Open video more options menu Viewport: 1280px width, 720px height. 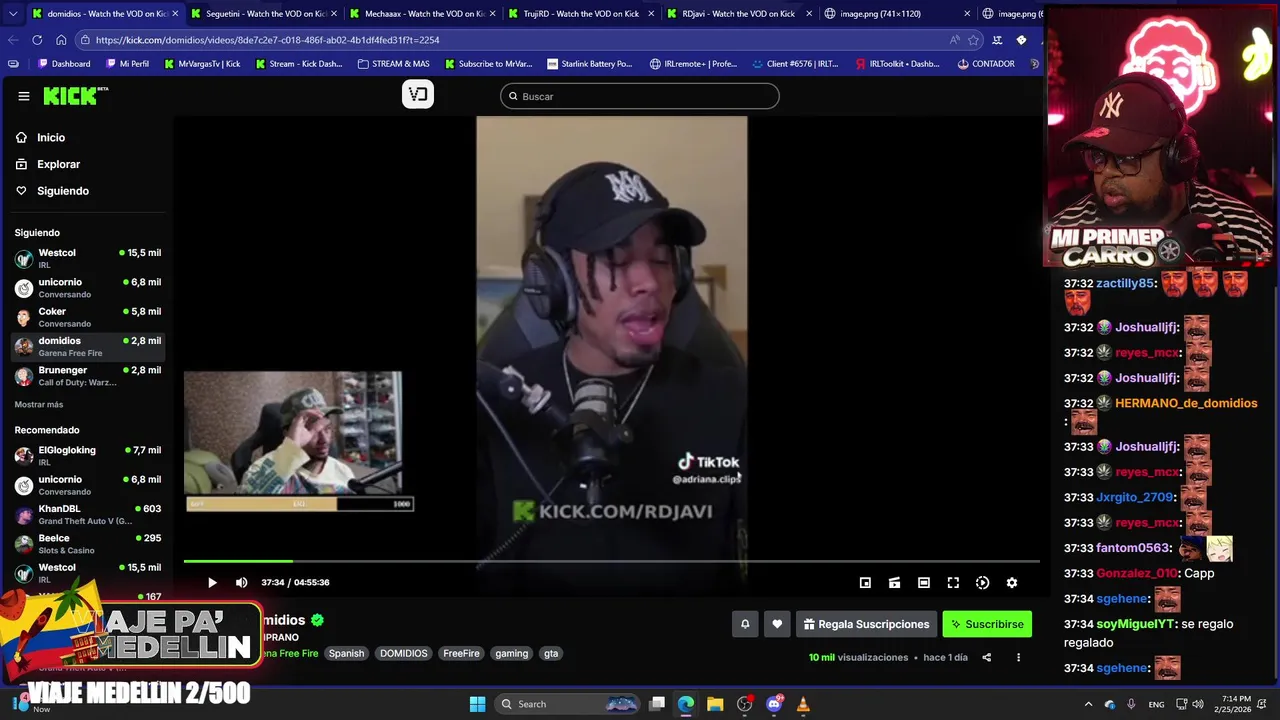click(x=1018, y=657)
